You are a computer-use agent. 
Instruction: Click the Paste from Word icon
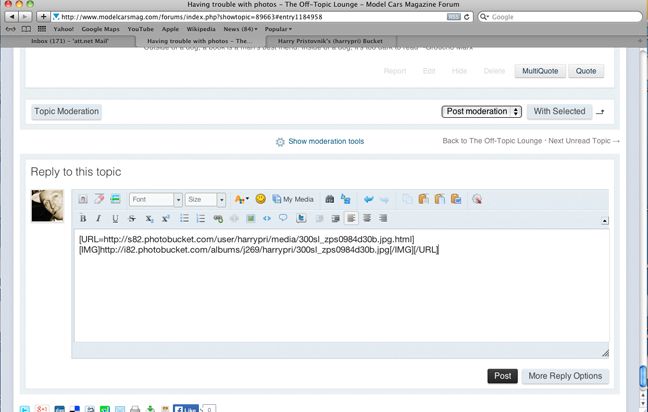[x=456, y=199]
